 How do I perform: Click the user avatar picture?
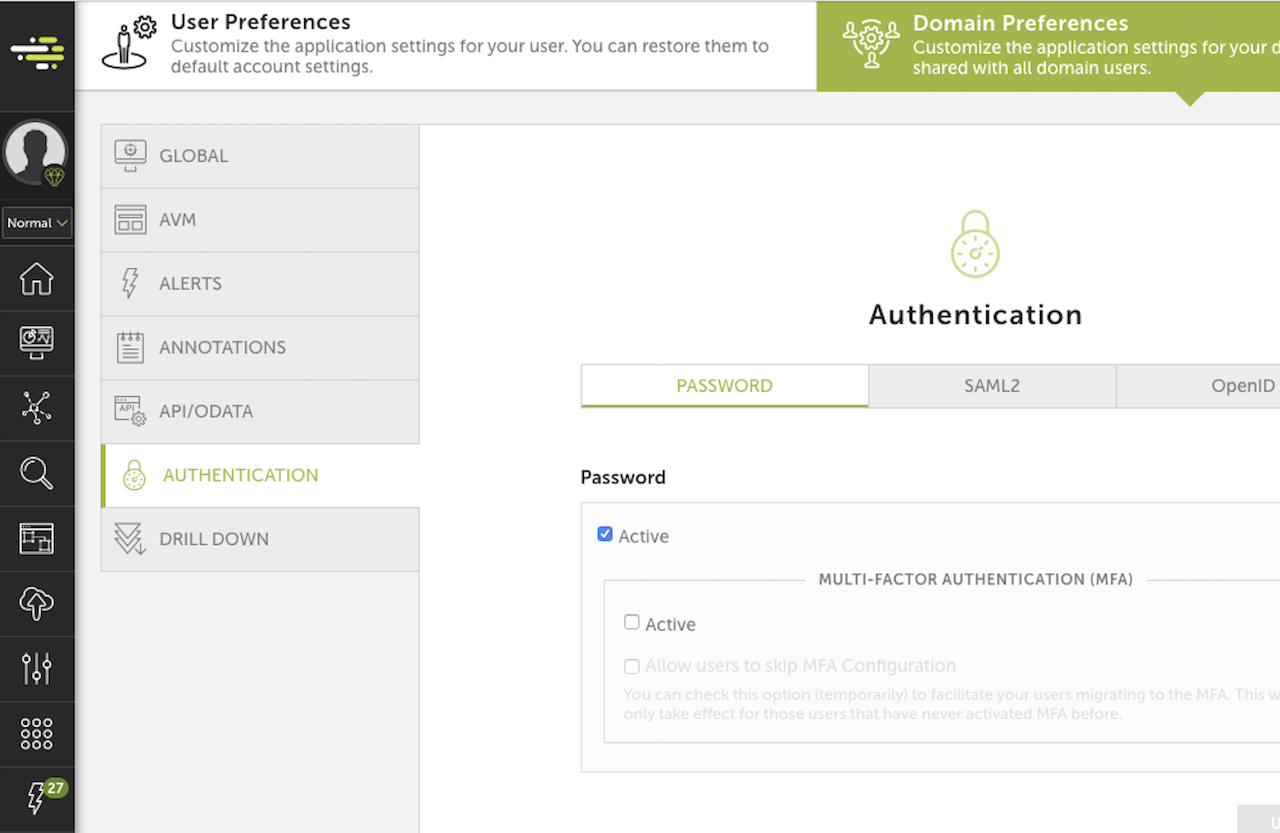36,153
